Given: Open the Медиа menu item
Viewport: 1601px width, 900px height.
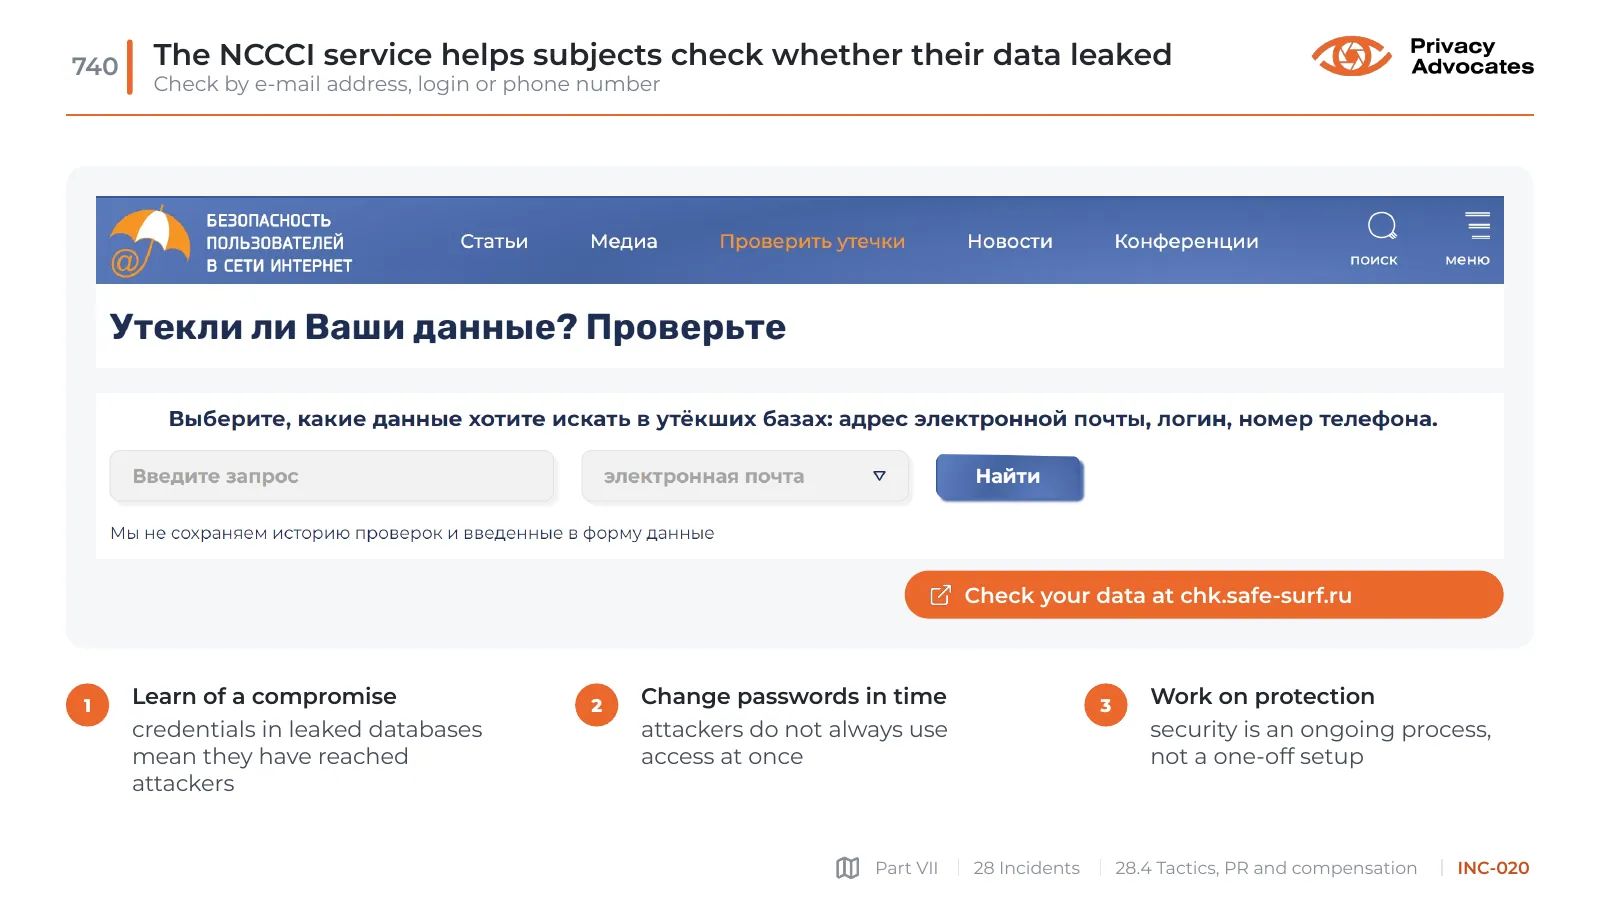Looking at the screenshot, I should coord(624,241).
